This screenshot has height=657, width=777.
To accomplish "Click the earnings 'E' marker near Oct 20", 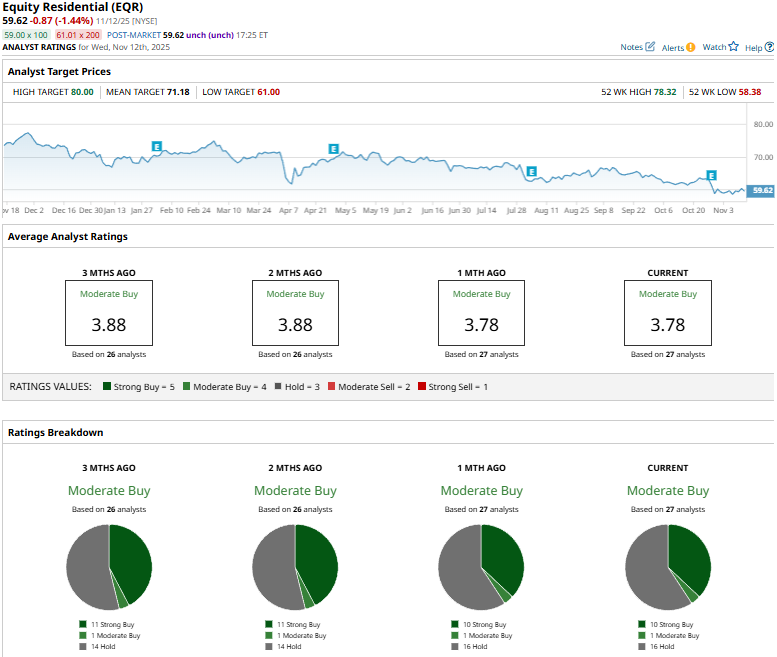I will [x=712, y=176].
